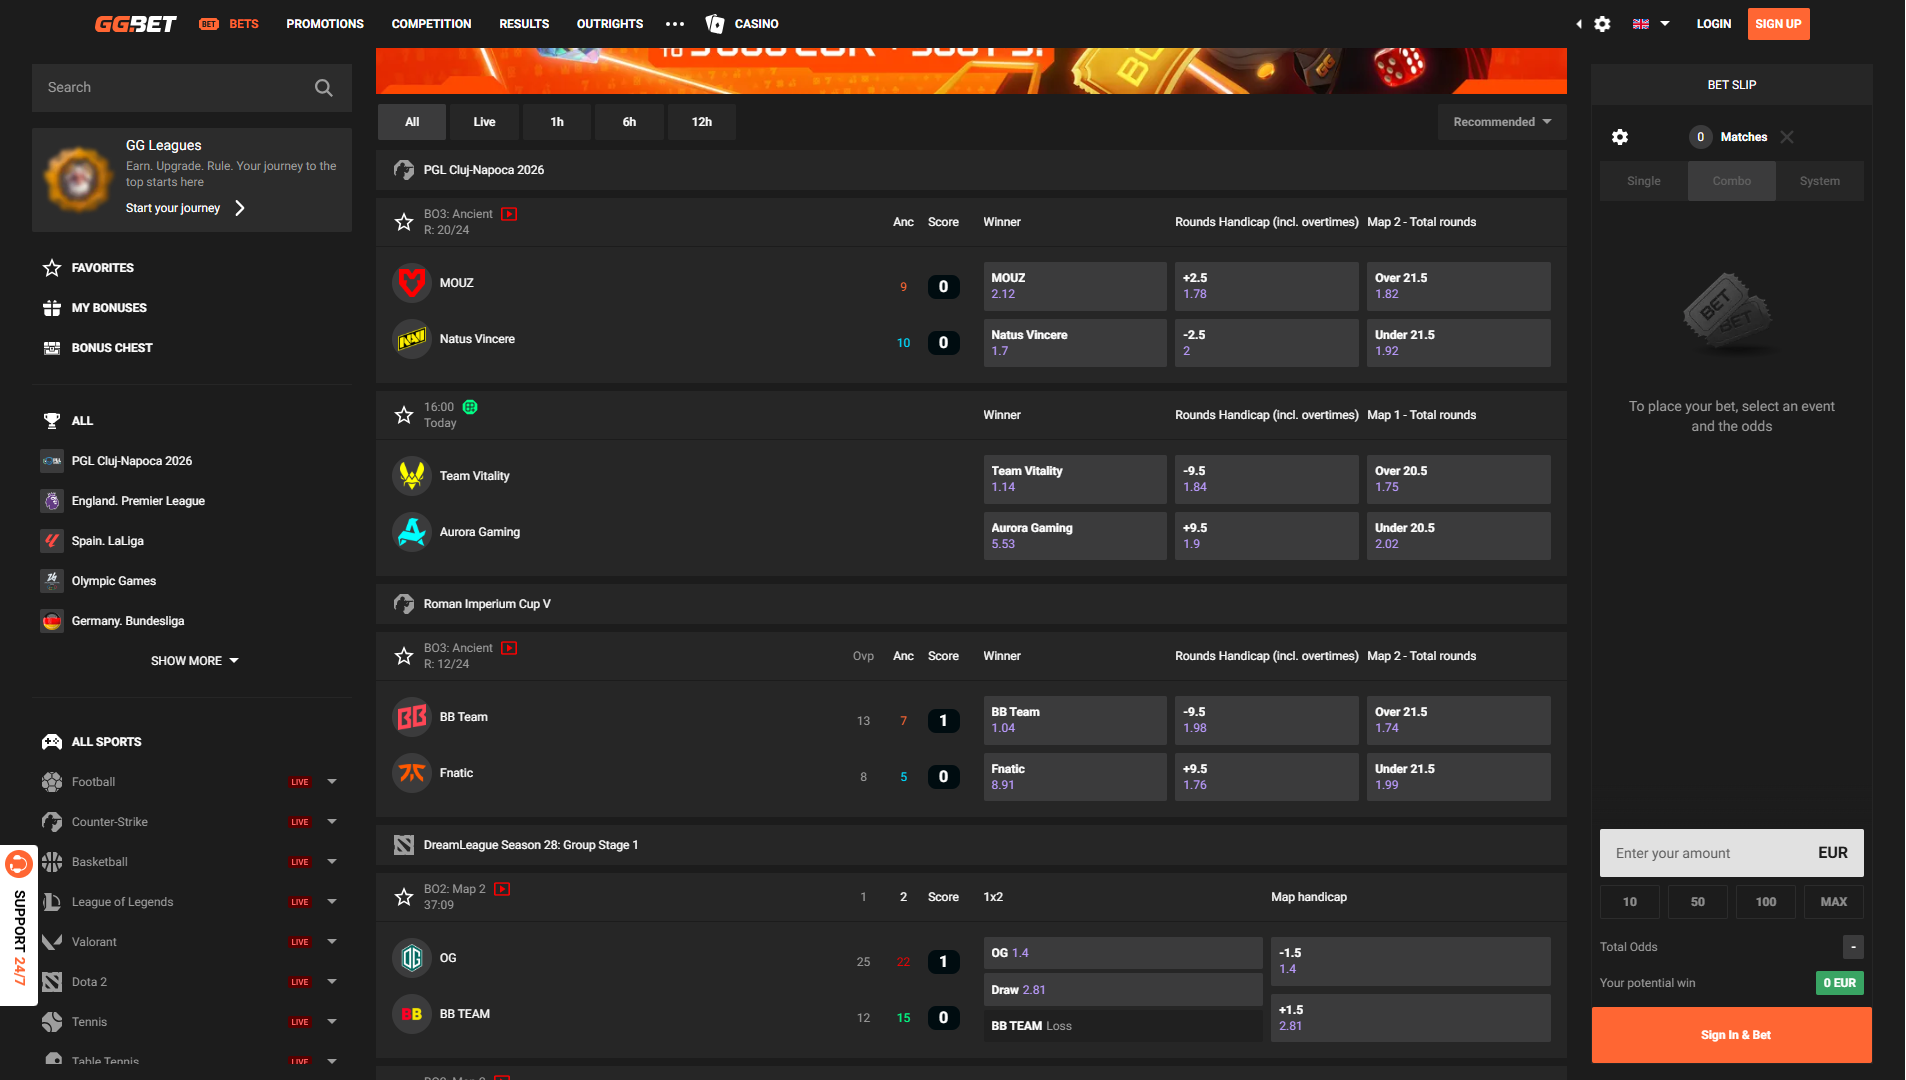The image size is (1906, 1080).
Task: Click the Support 24/7 chat icon
Action: coord(19,863)
